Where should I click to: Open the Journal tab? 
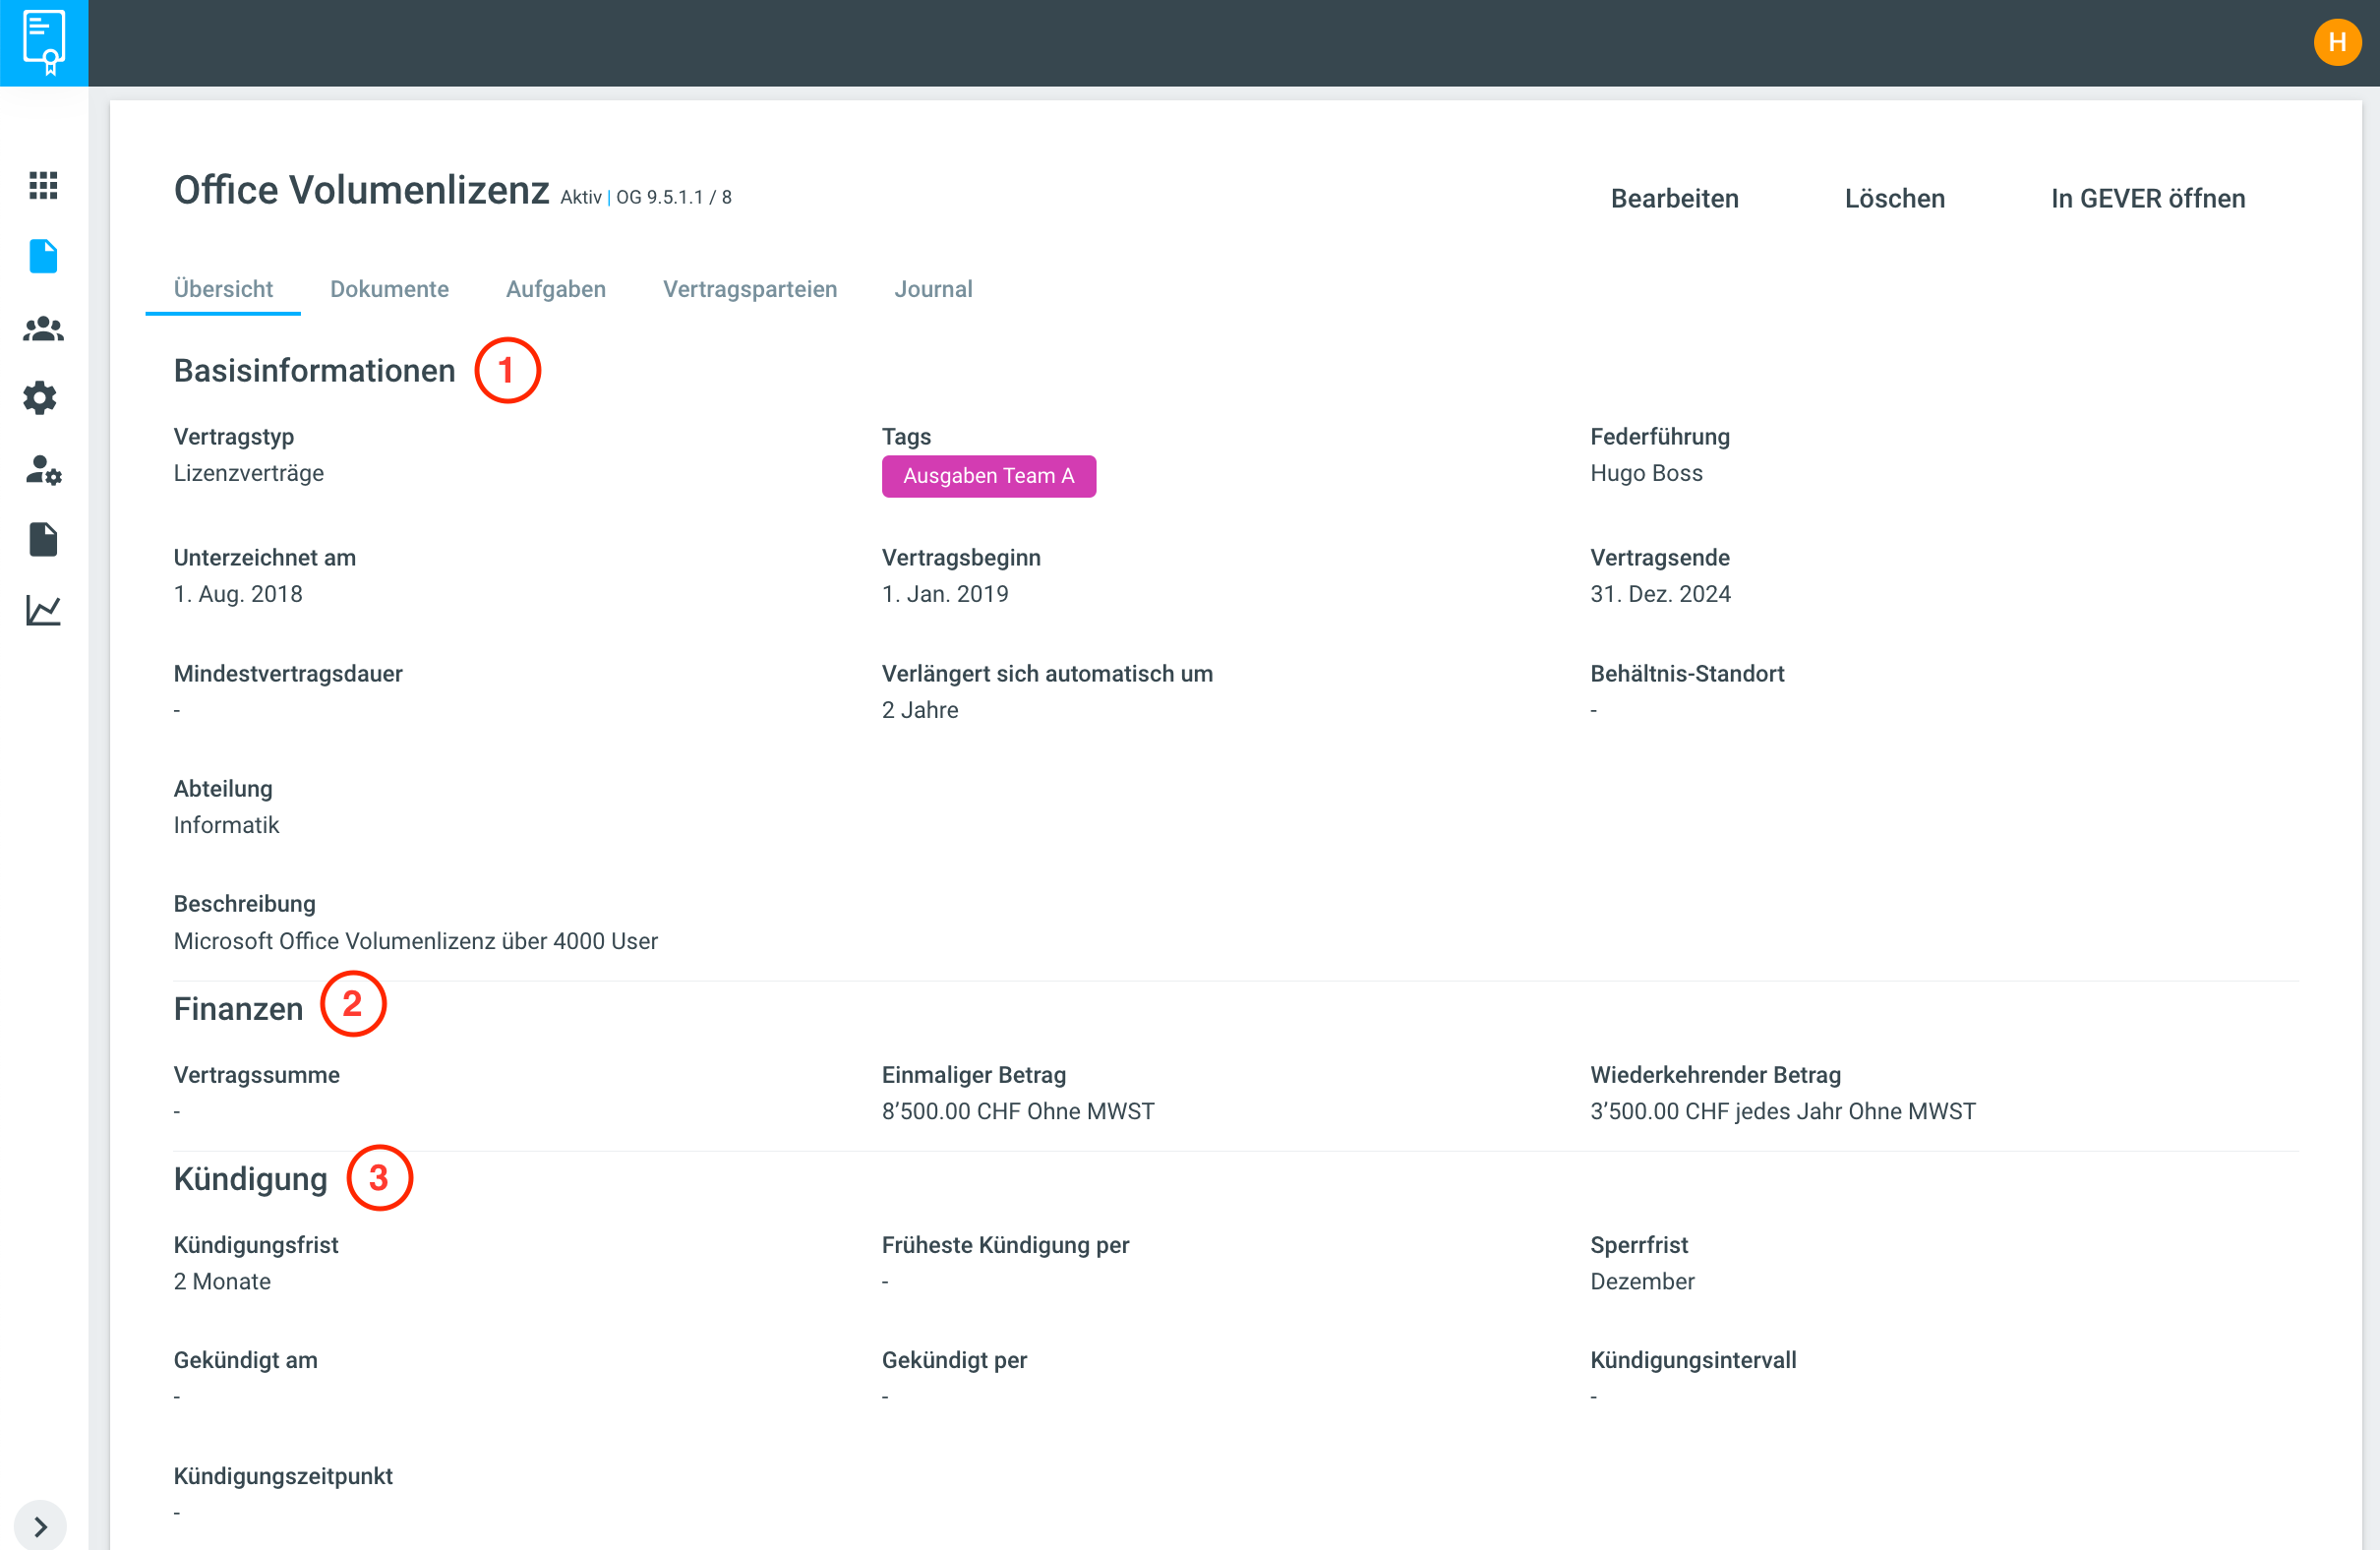coord(932,289)
